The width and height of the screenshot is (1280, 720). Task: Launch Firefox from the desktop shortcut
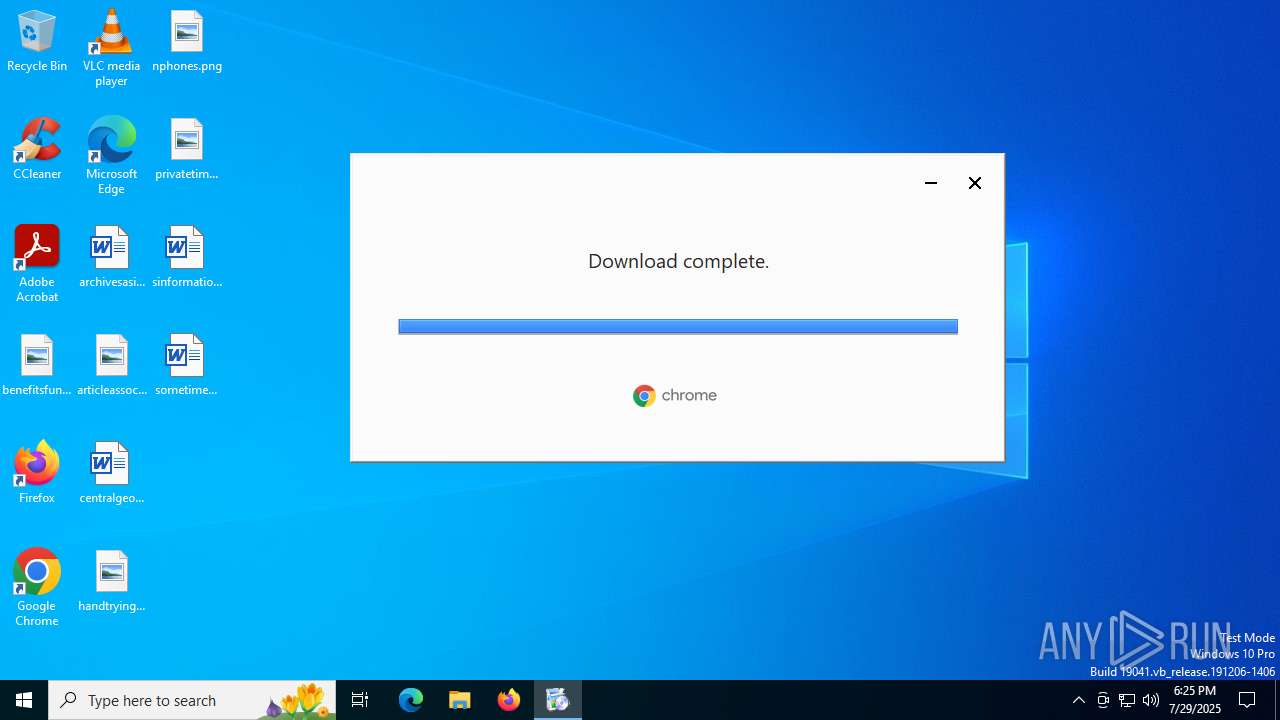click(37, 472)
